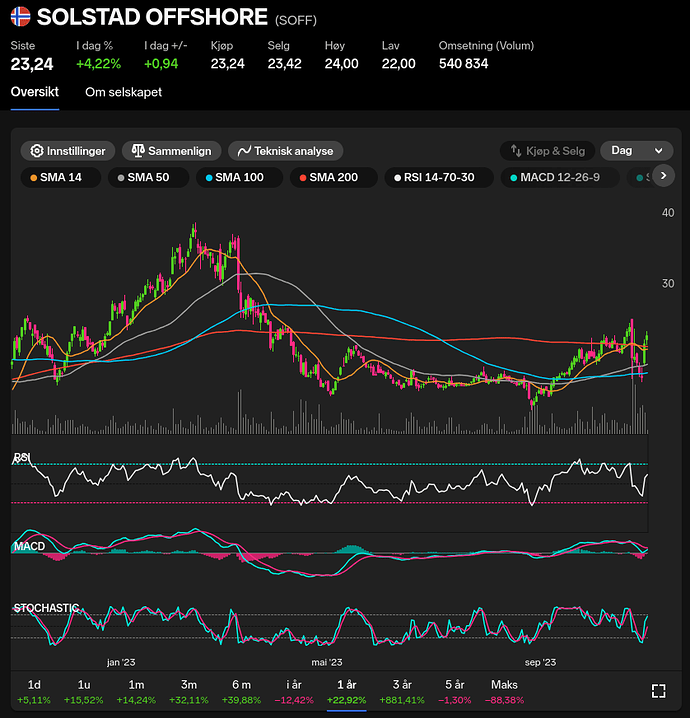Toggle the SMA 14 indicator chip
The height and width of the screenshot is (718, 690).
(61, 177)
